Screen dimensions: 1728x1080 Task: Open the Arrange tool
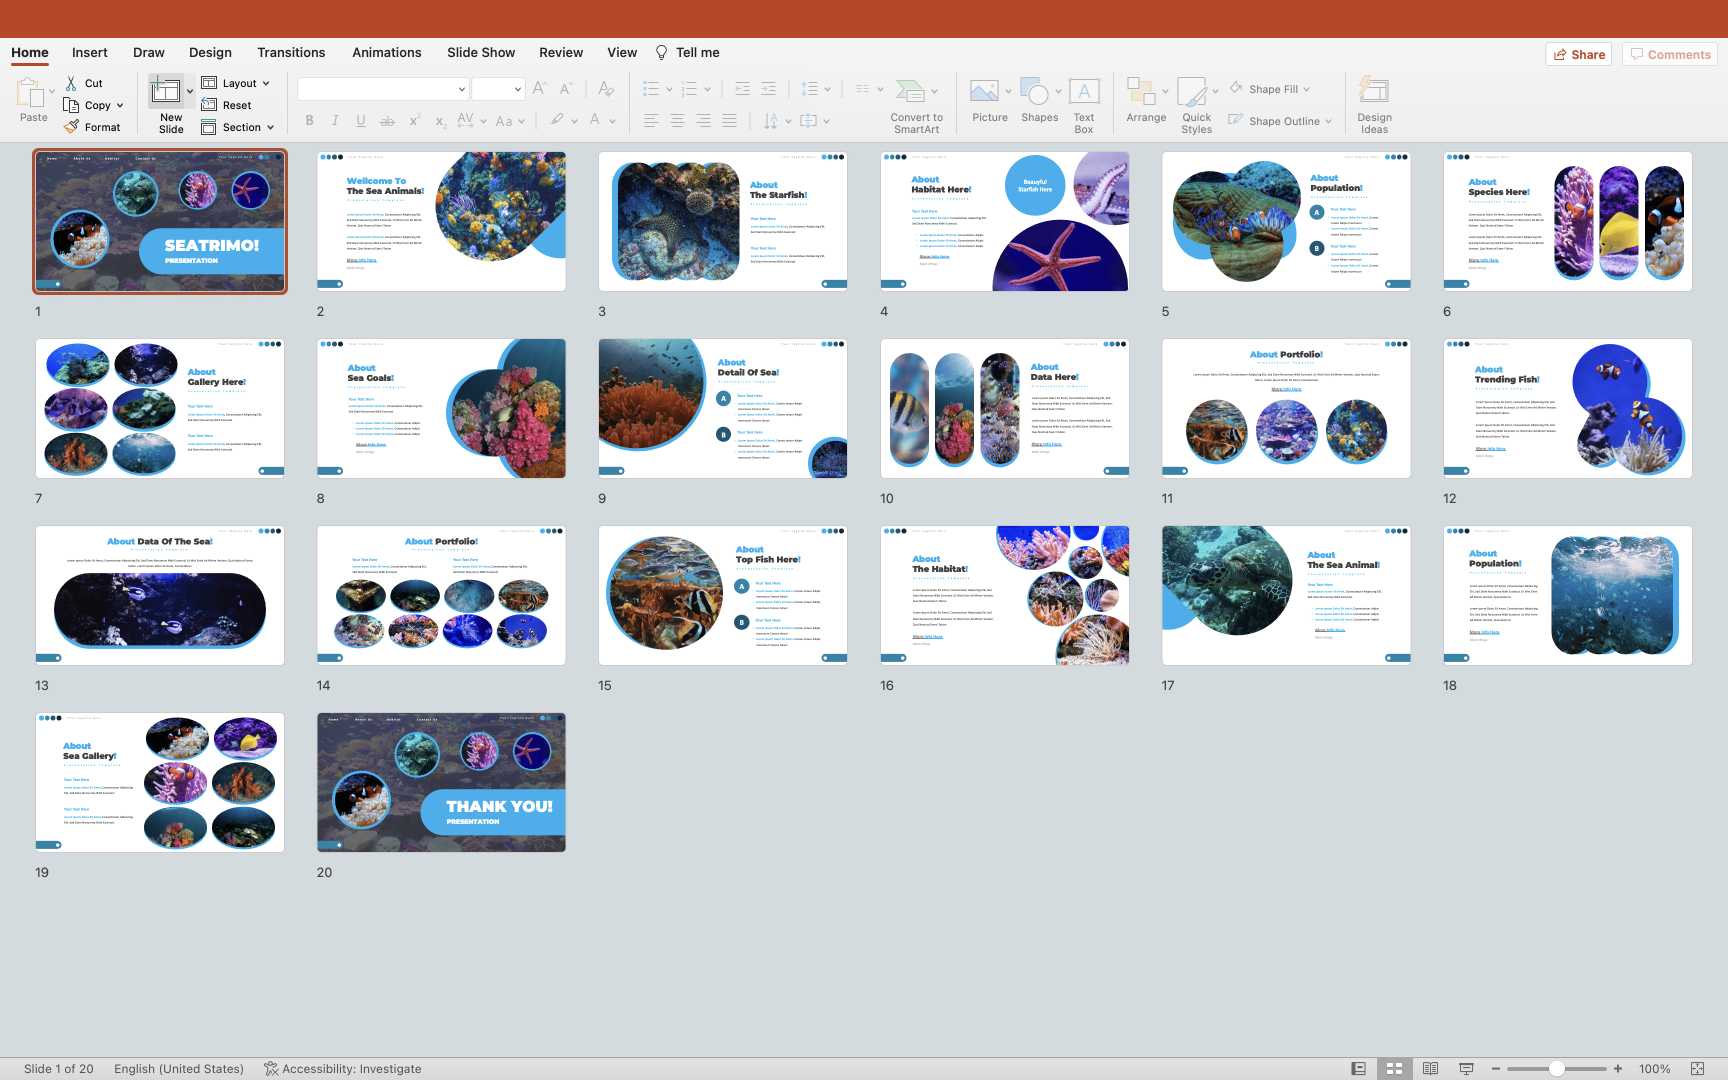tap(1140, 93)
